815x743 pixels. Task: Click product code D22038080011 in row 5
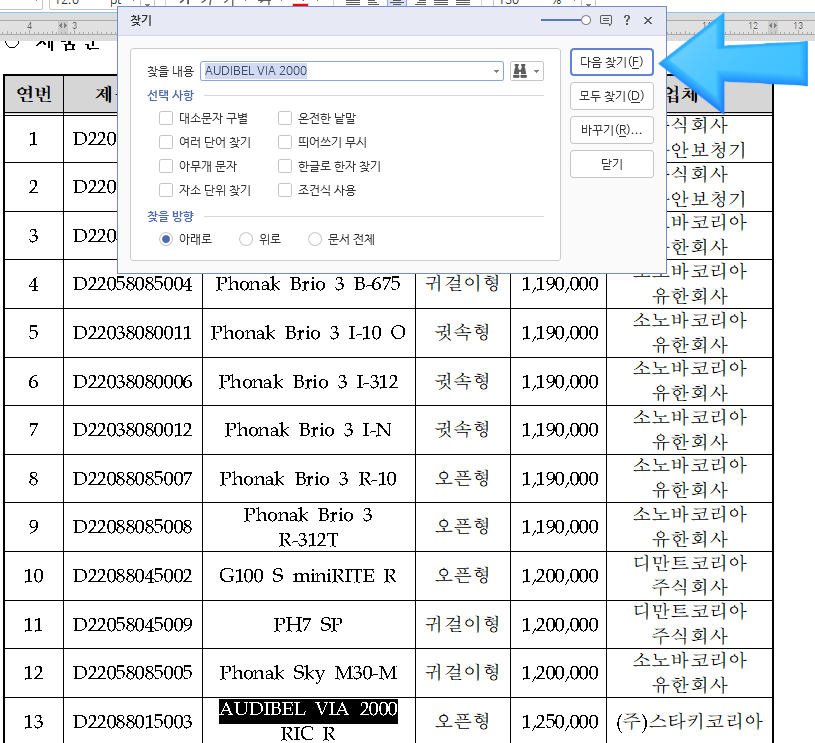tap(133, 333)
